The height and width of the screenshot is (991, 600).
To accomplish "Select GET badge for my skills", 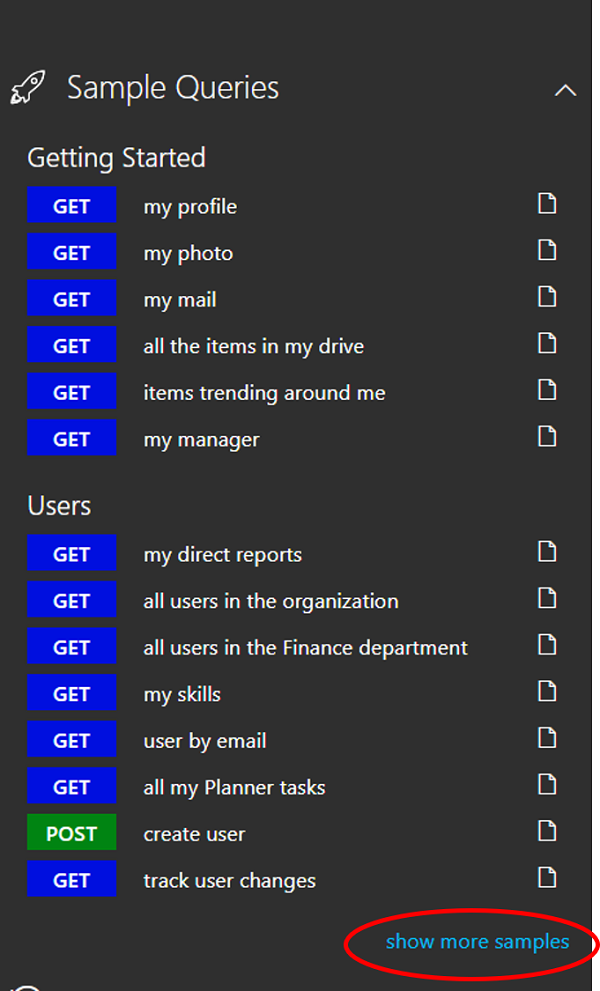I will click(x=71, y=694).
